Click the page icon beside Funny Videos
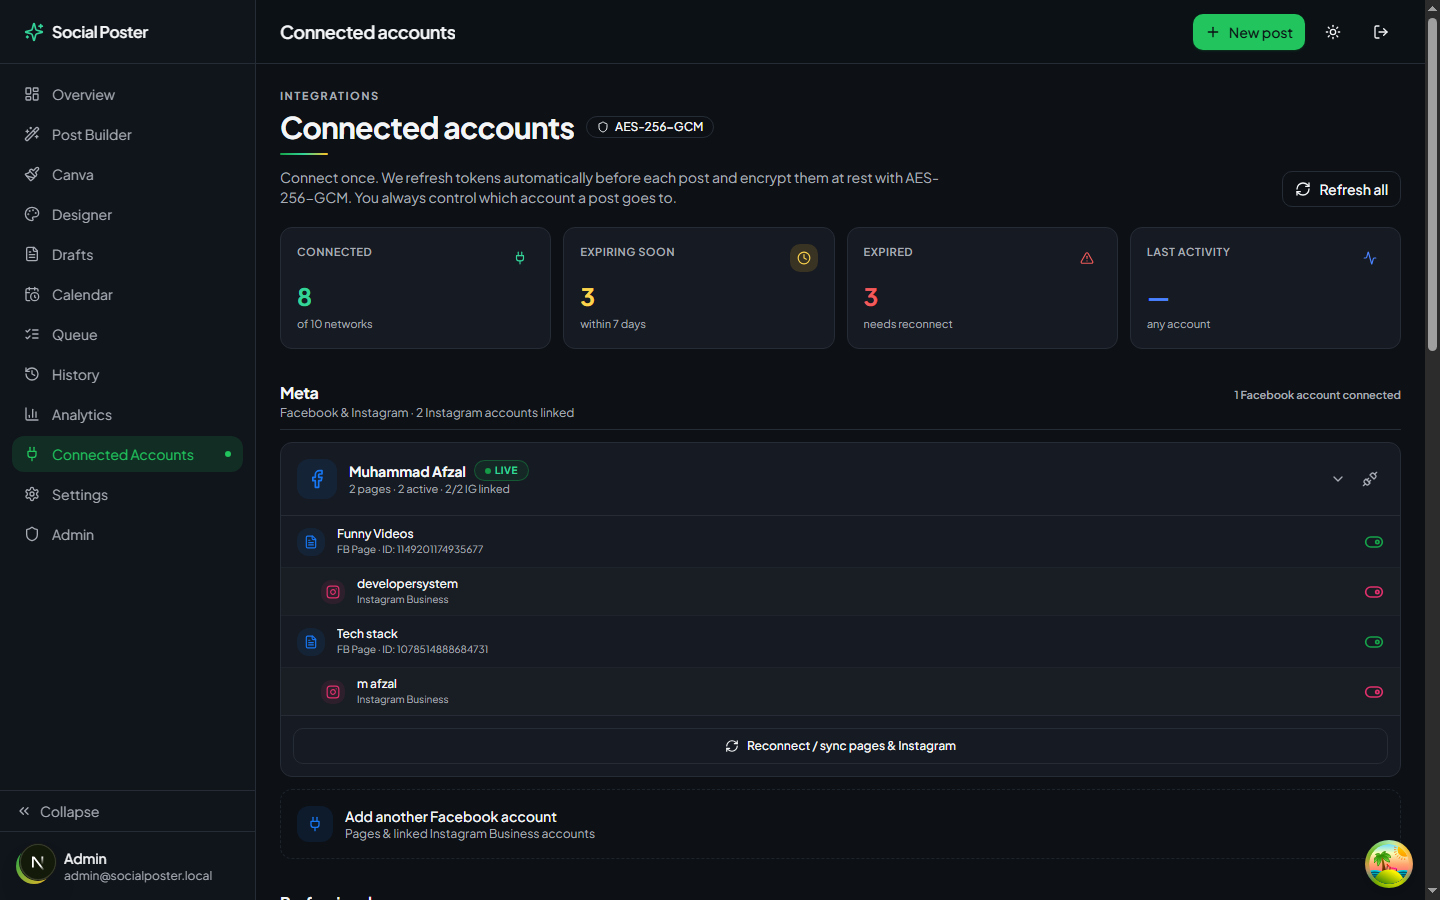1440x900 pixels. click(311, 542)
